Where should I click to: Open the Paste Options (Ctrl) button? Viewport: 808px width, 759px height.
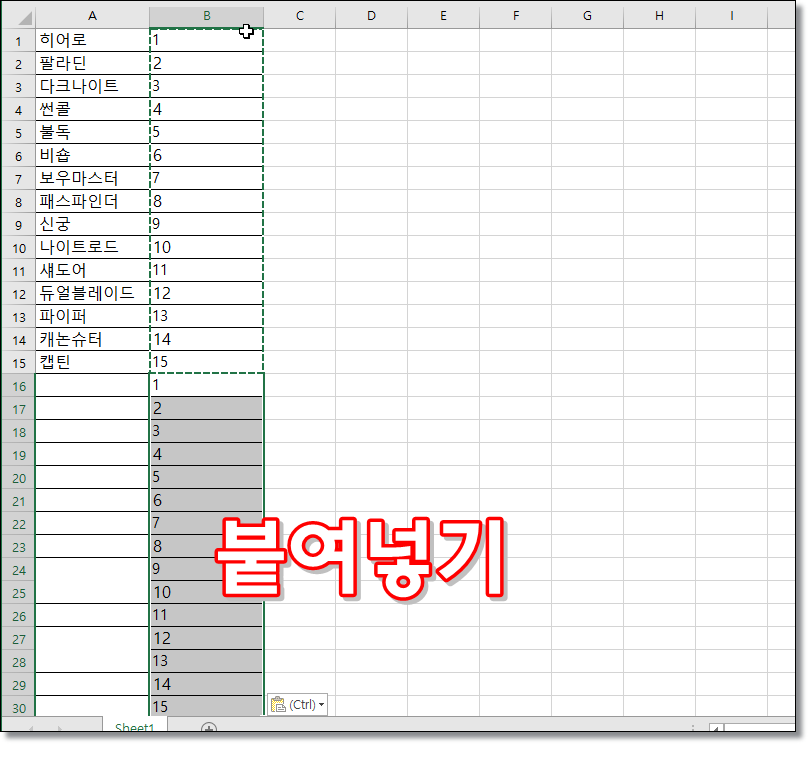pos(297,704)
